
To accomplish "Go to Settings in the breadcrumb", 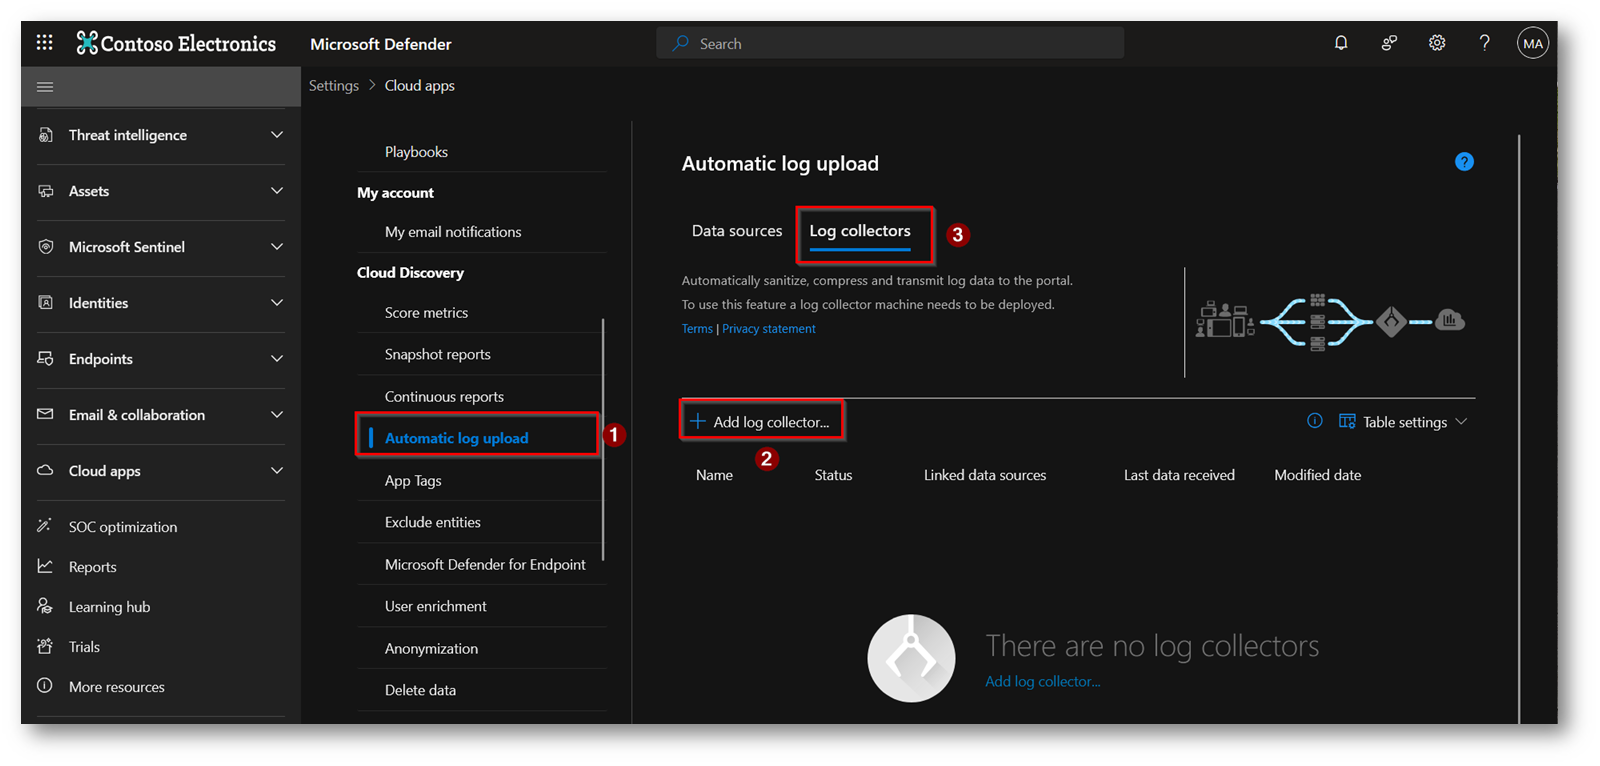I will pyautogui.click(x=333, y=86).
